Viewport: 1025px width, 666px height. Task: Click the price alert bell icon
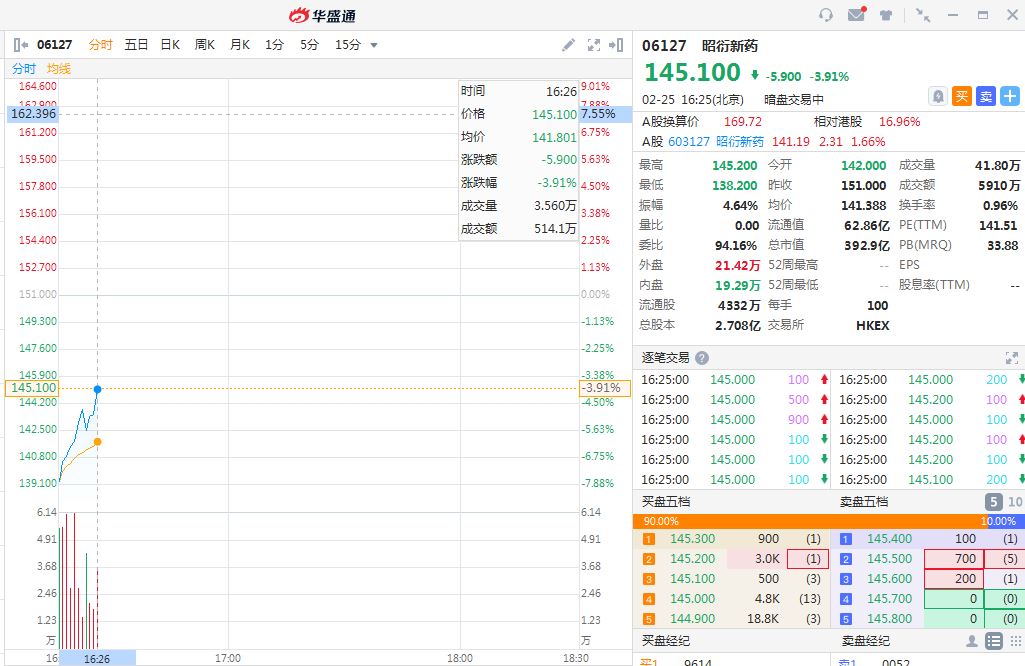(x=938, y=96)
